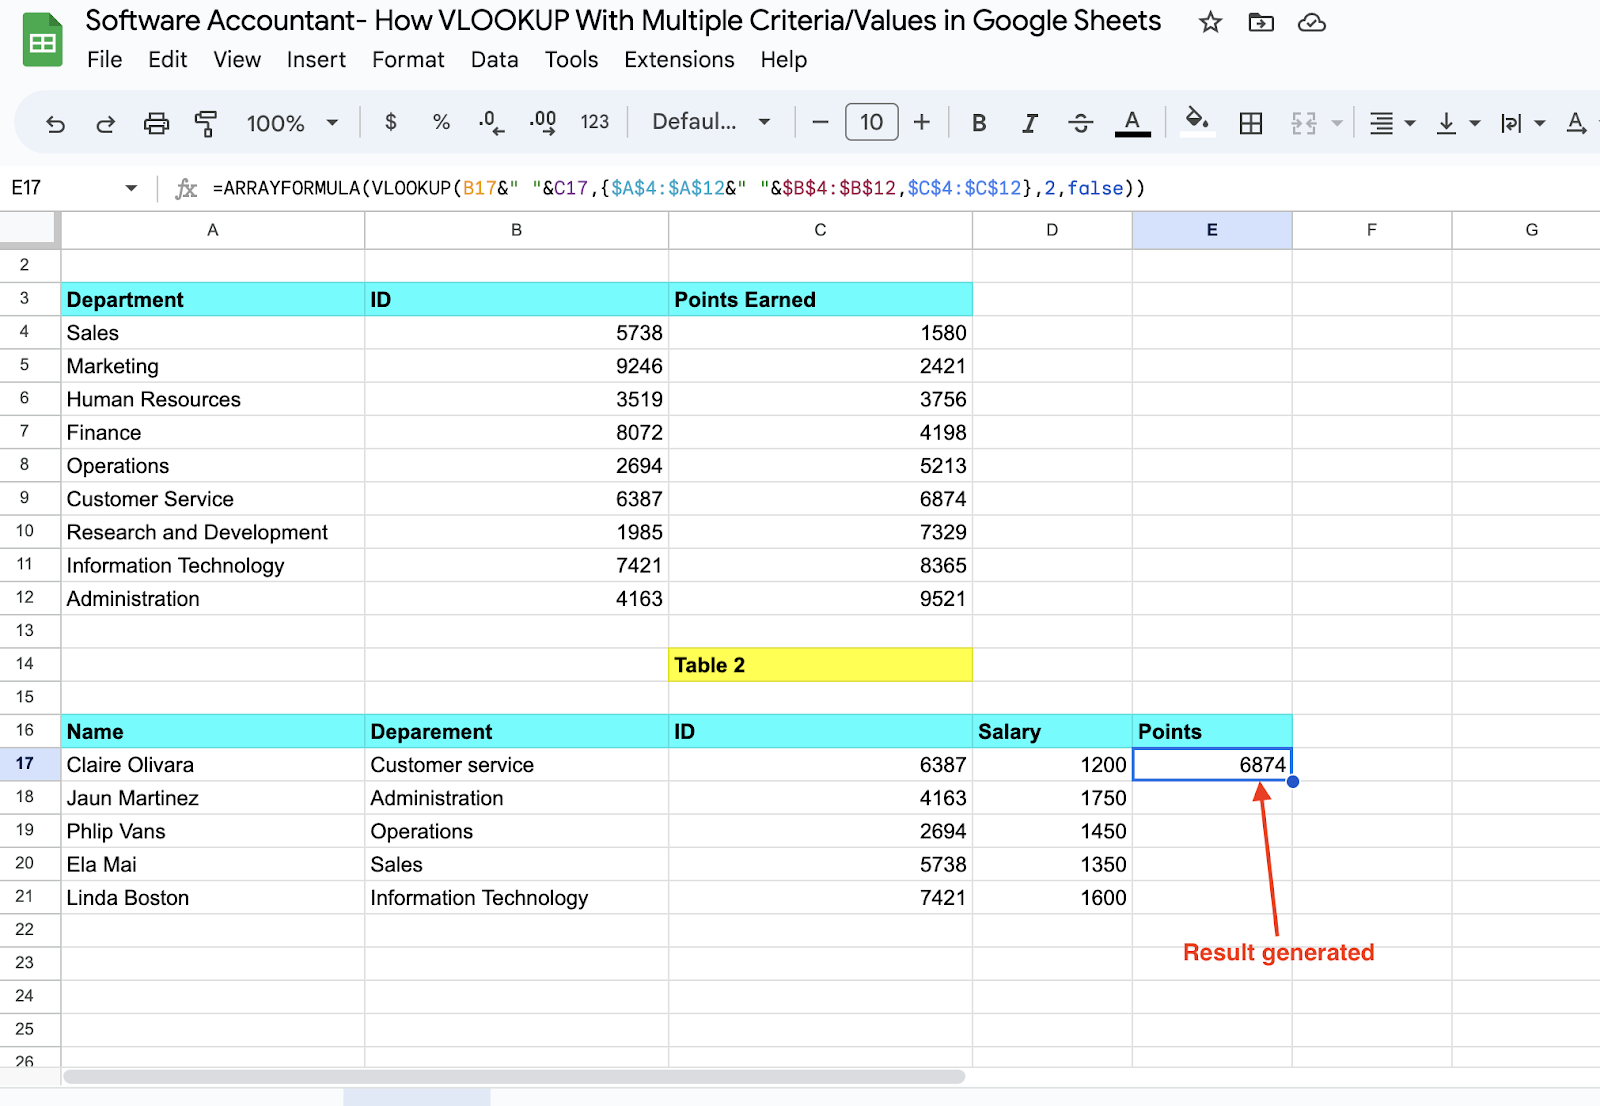Image resolution: width=1600 pixels, height=1106 pixels.
Task: Decrease font size minus button
Action: click(x=820, y=122)
